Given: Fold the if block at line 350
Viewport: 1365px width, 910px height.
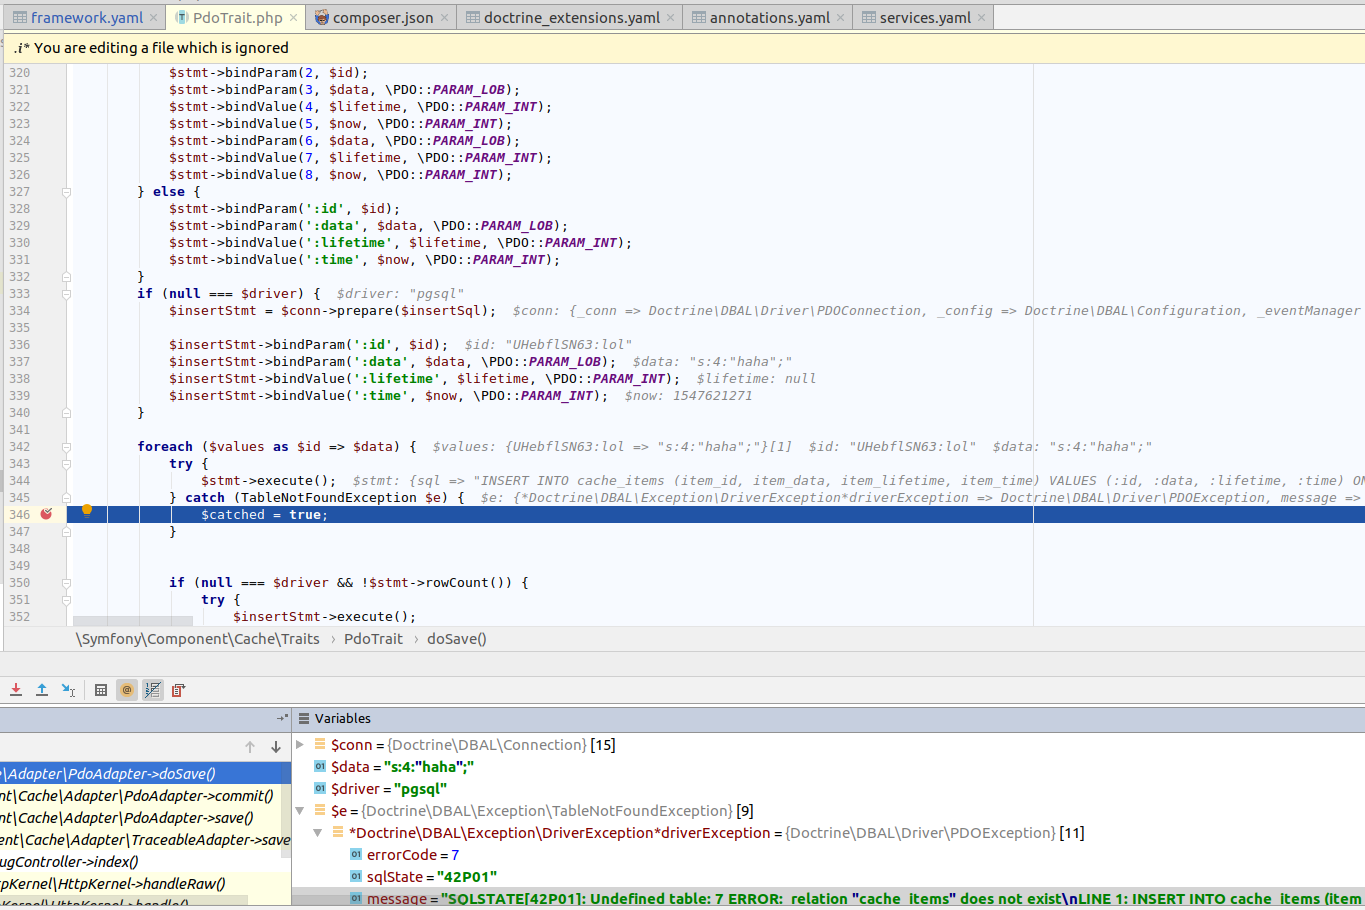Looking at the screenshot, I should coord(66,583).
